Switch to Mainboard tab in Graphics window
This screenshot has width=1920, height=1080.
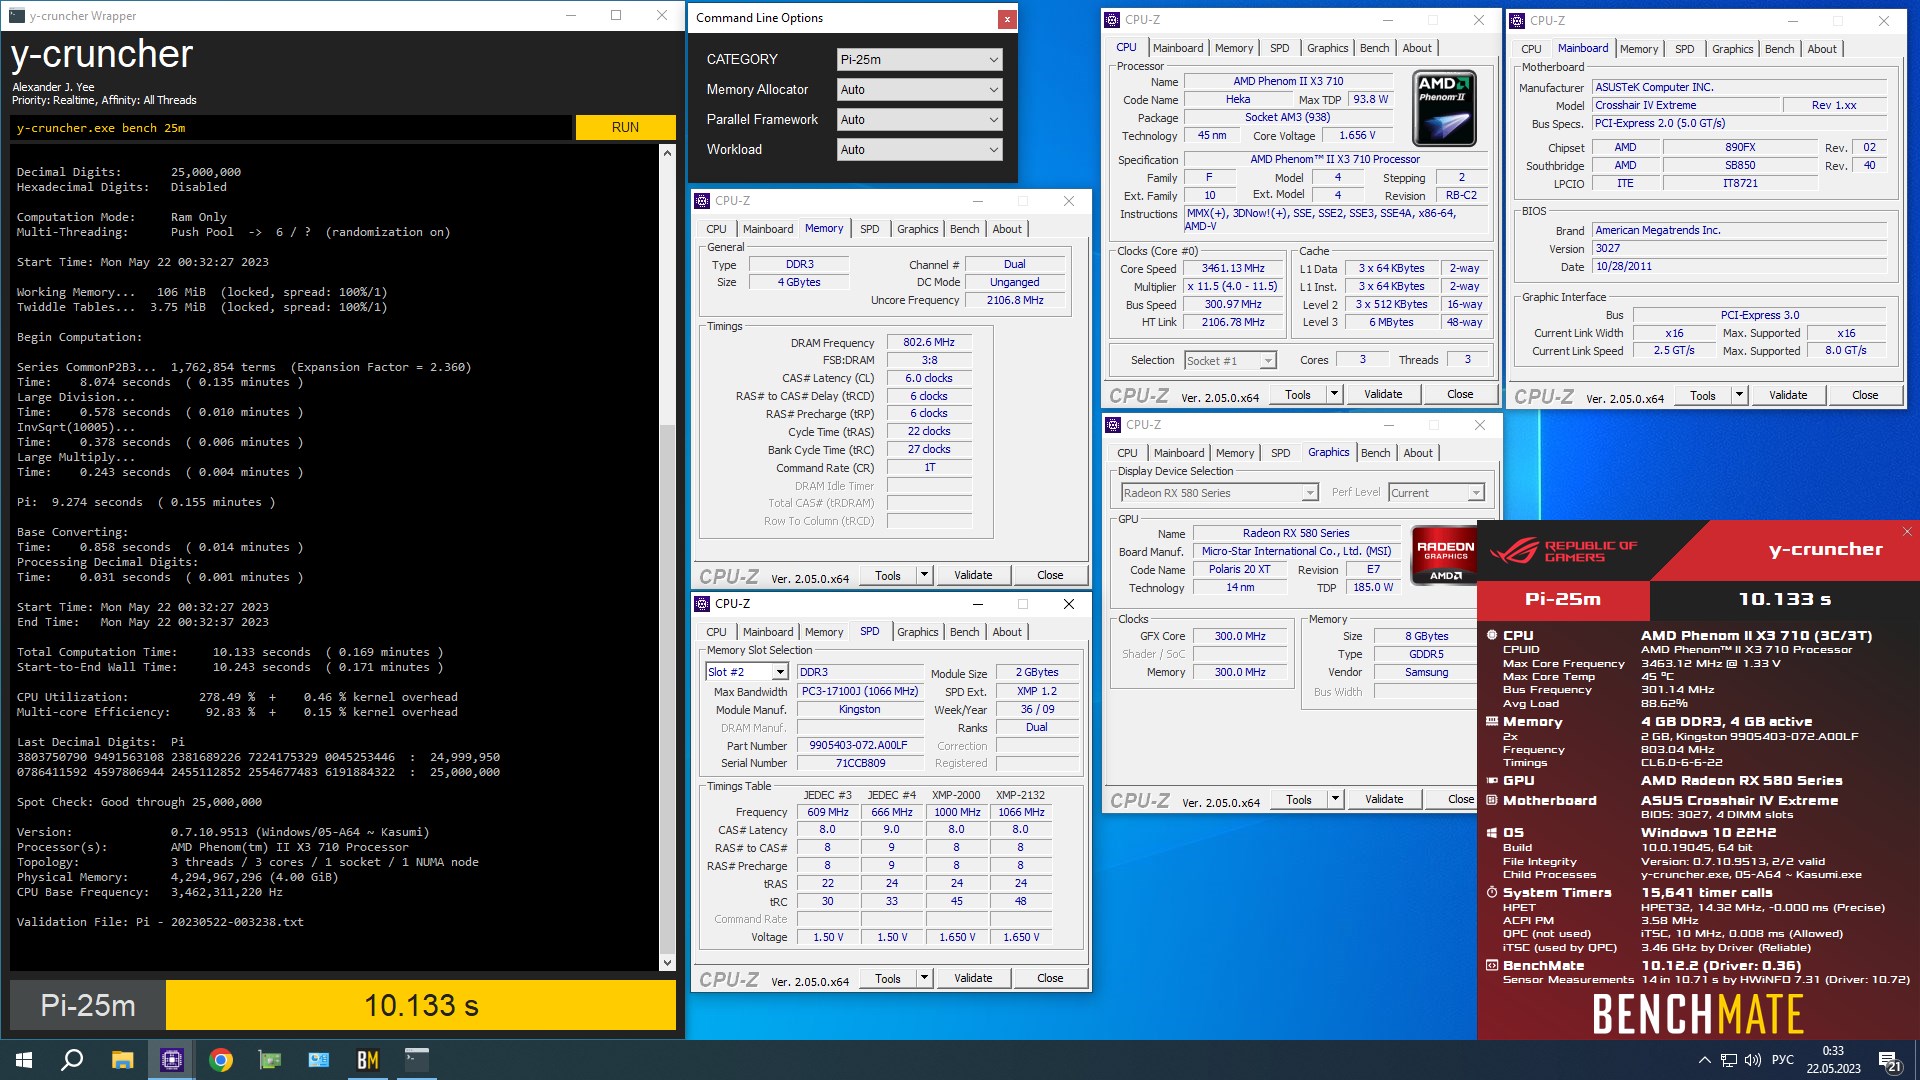click(1179, 453)
